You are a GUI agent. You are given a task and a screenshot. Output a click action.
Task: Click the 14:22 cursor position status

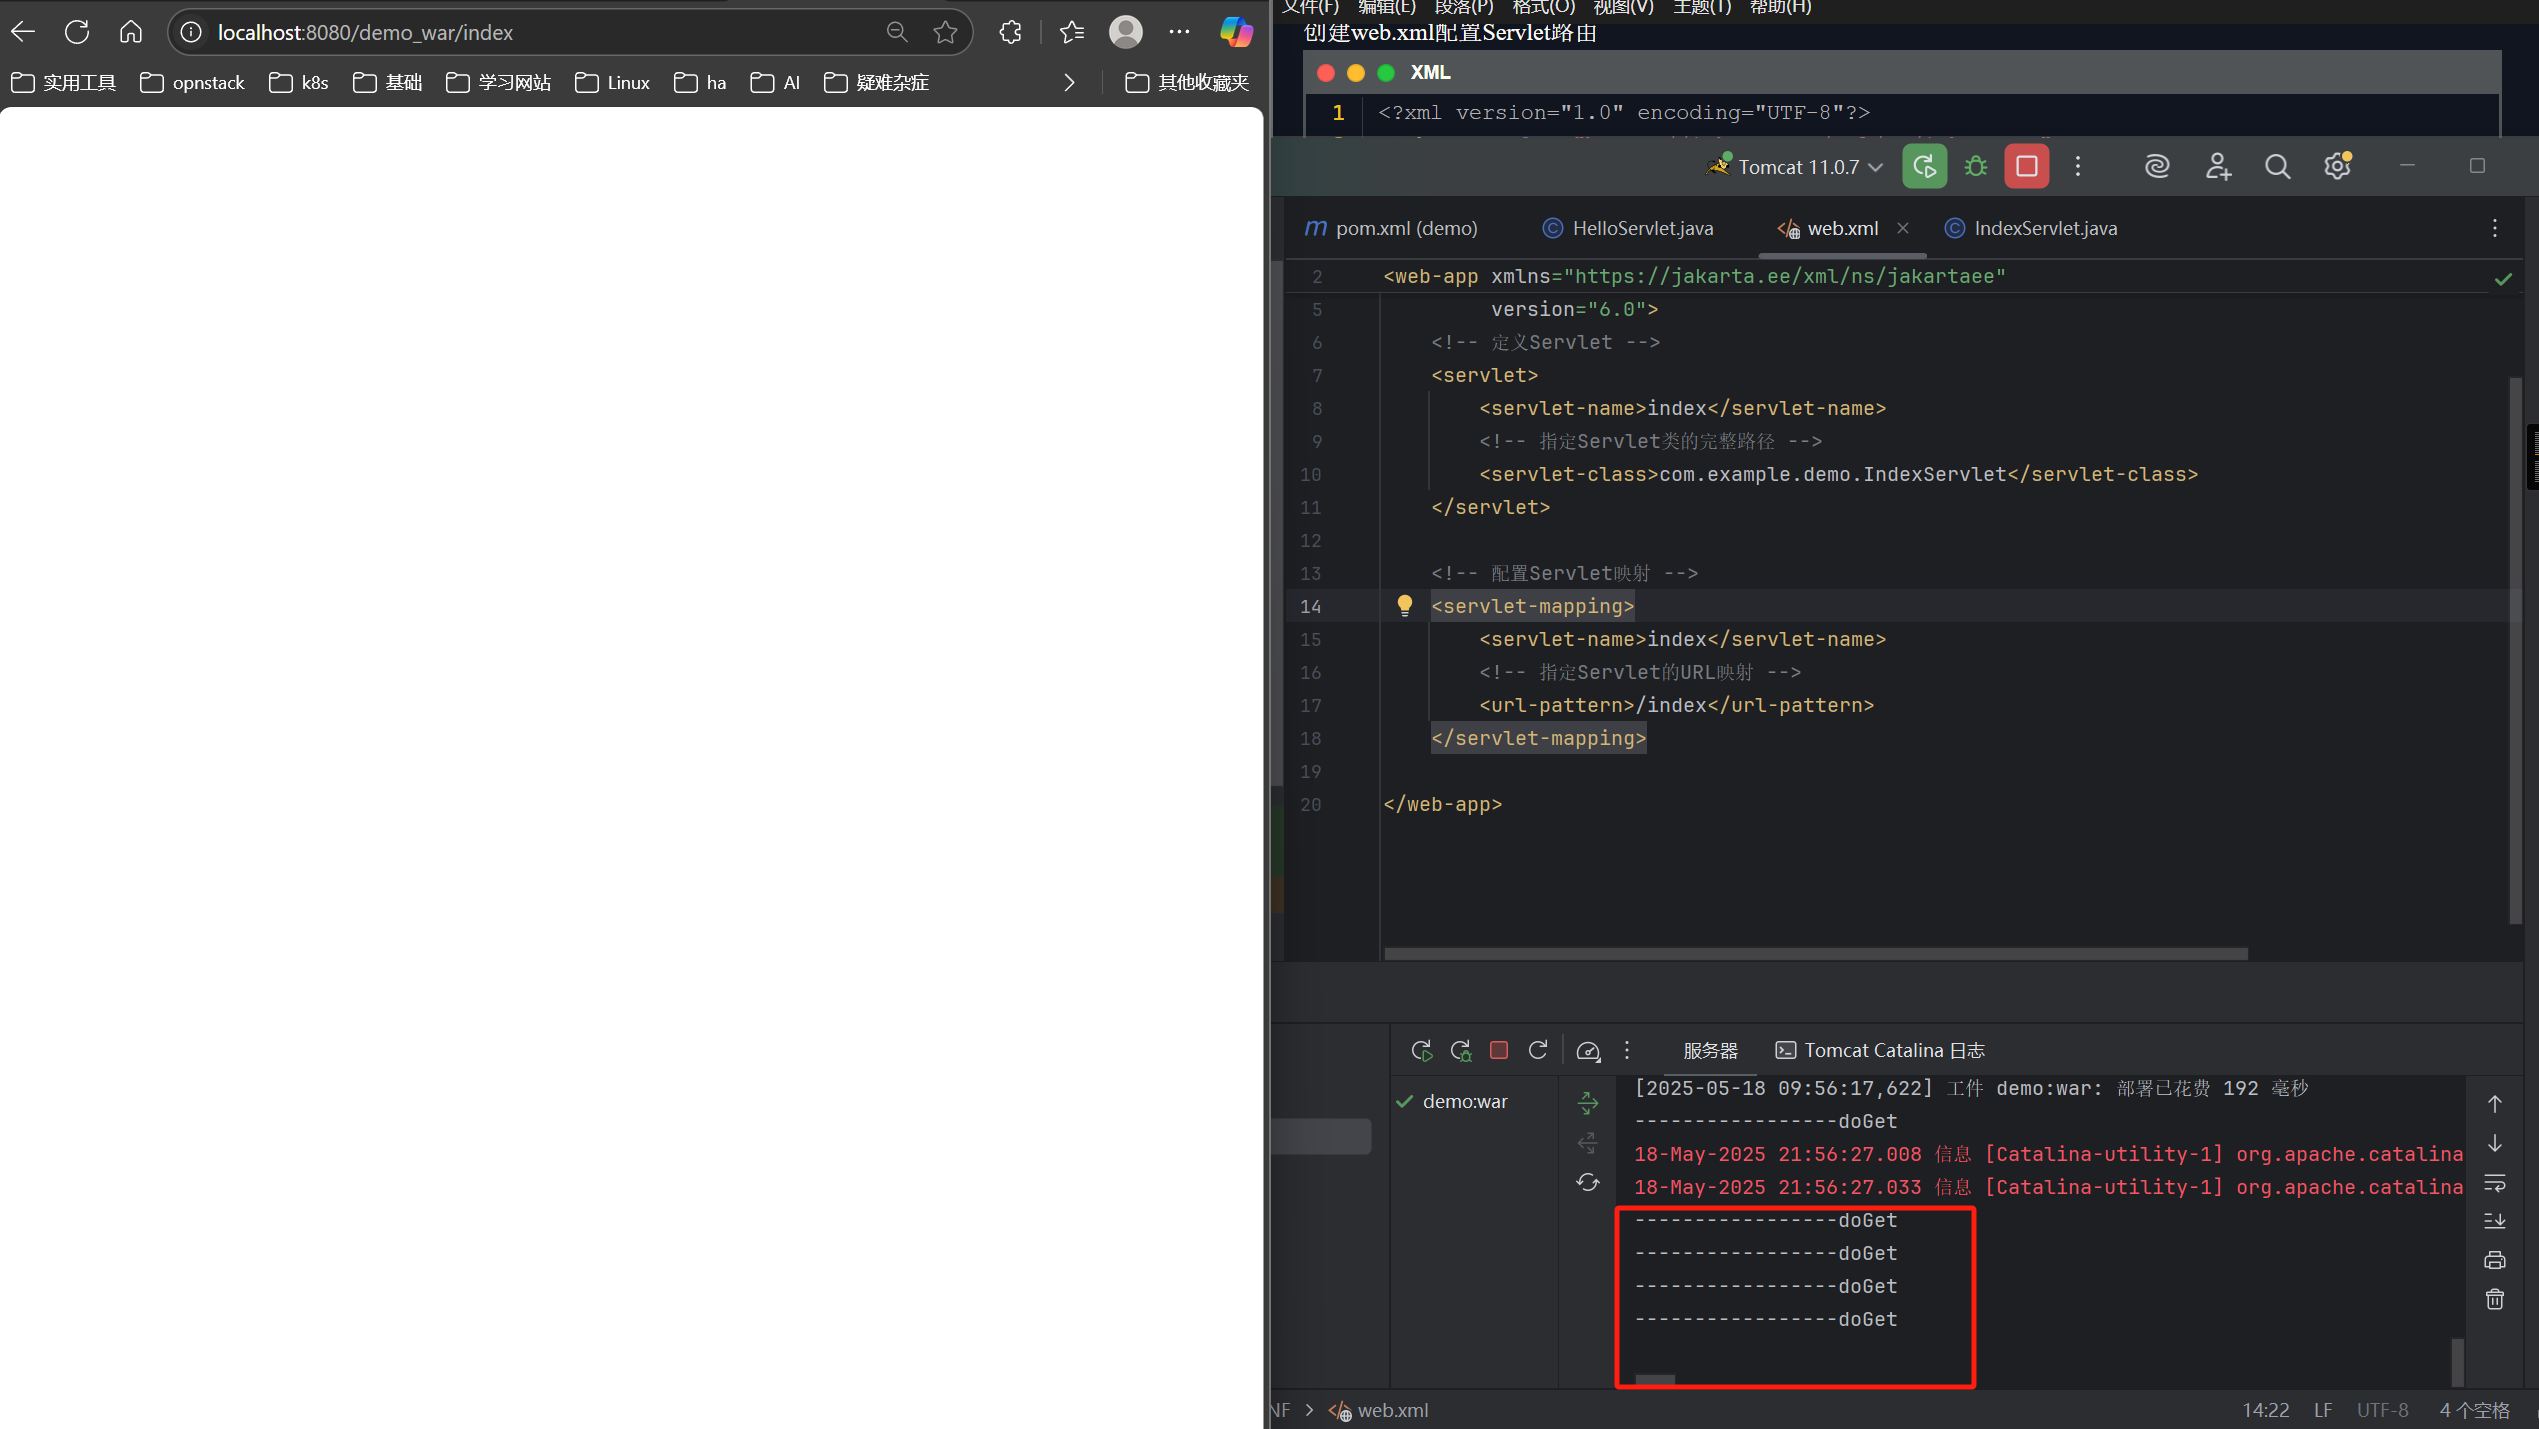pyautogui.click(x=2265, y=1410)
